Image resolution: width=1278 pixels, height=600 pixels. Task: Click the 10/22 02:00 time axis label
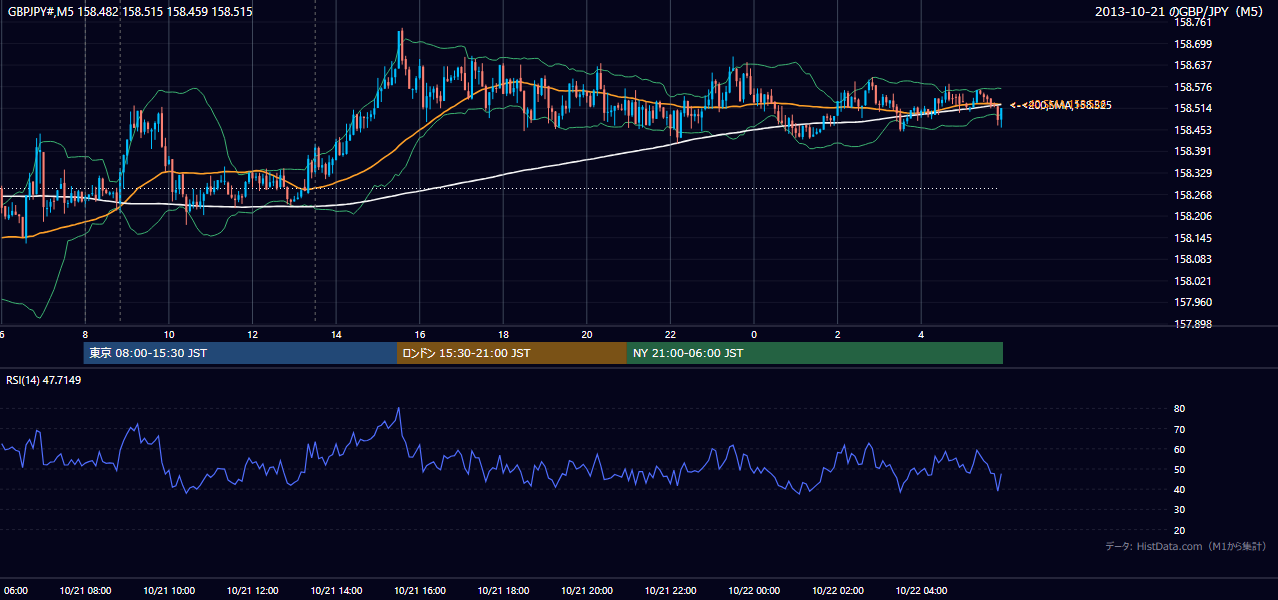(x=838, y=591)
